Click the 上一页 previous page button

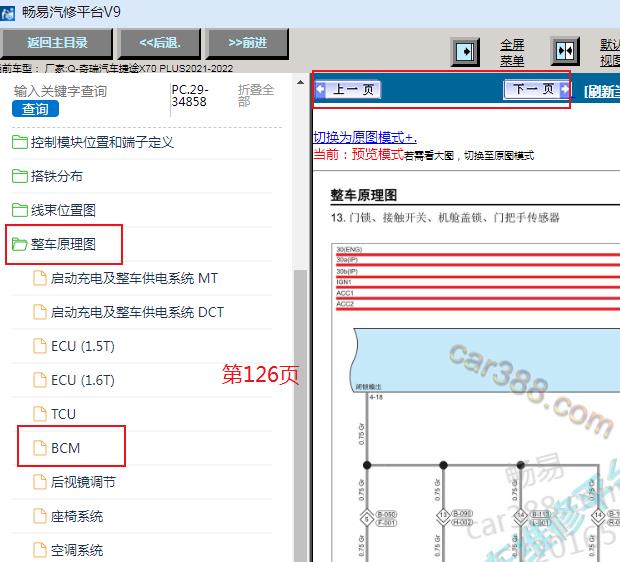point(348,89)
